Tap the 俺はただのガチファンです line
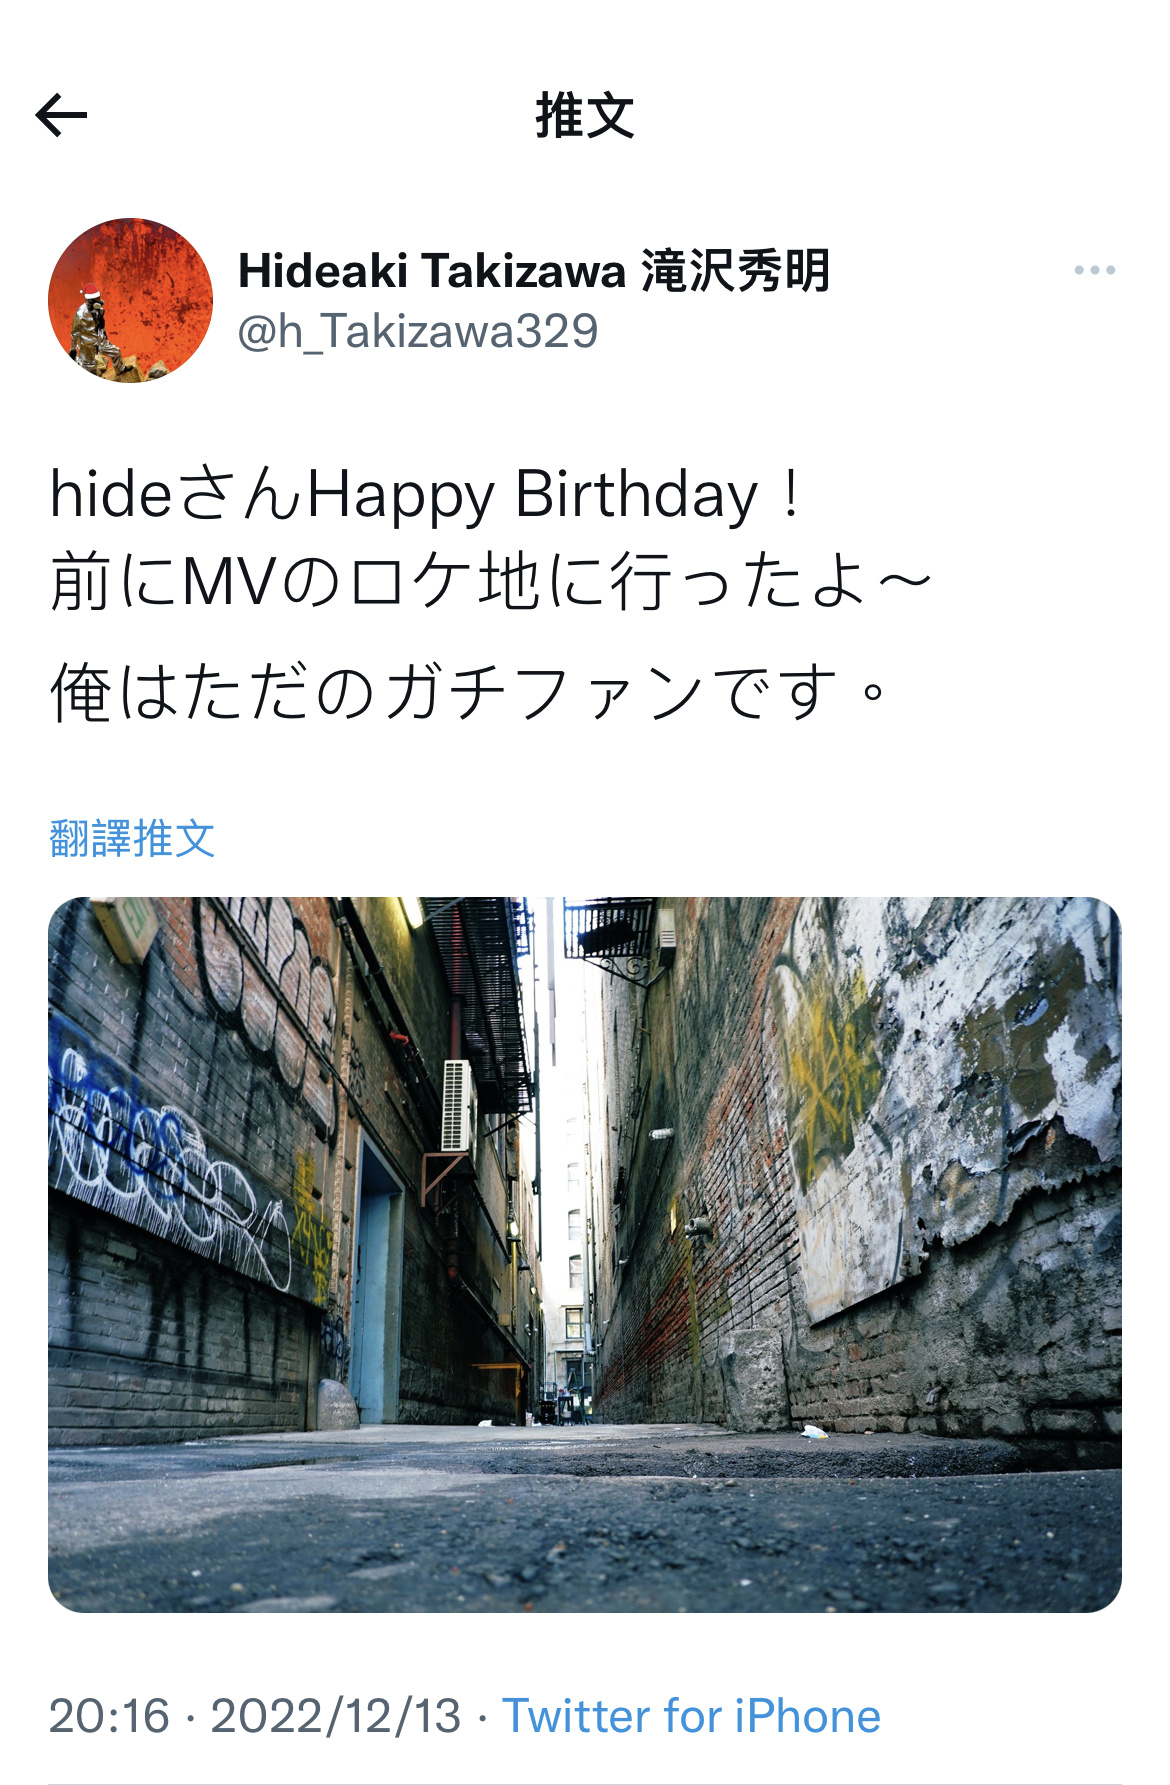This screenshot has width=1170, height=1785. pyautogui.click(x=468, y=692)
